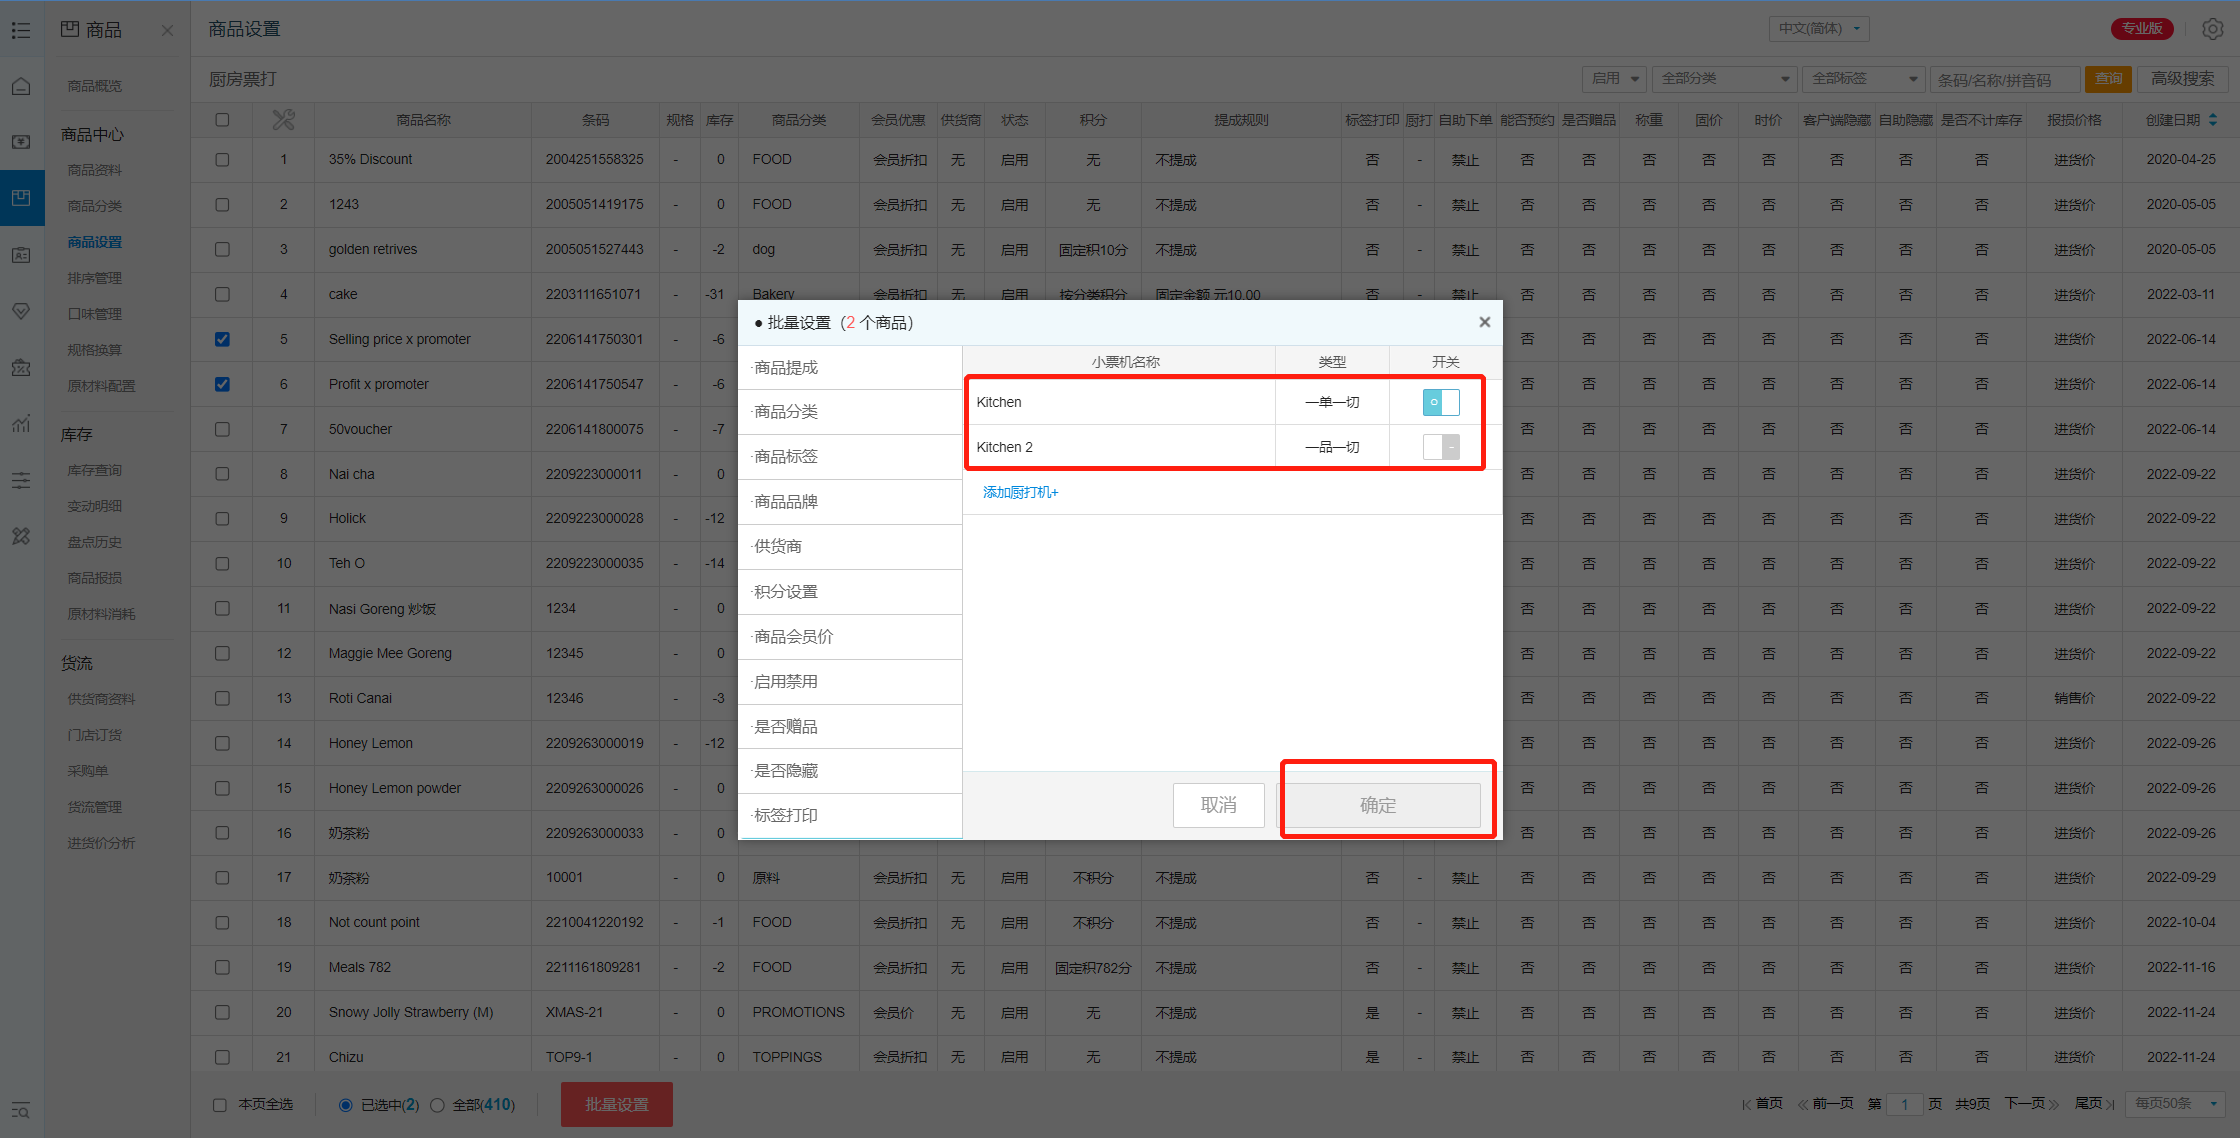The height and width of the screenshot is (1138, 2240).
Task: Click the 确定 confirm button
Action: 1378,805
